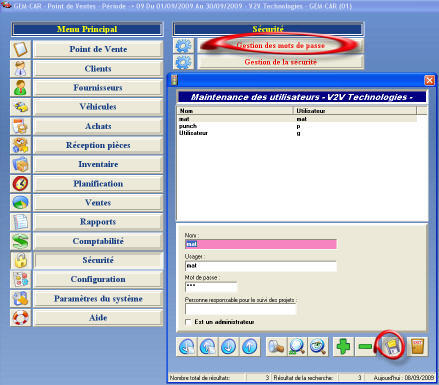This screenshot has width=439, height=385.
Task: Click the Inventaire box icon
Action: click(20, 164)
